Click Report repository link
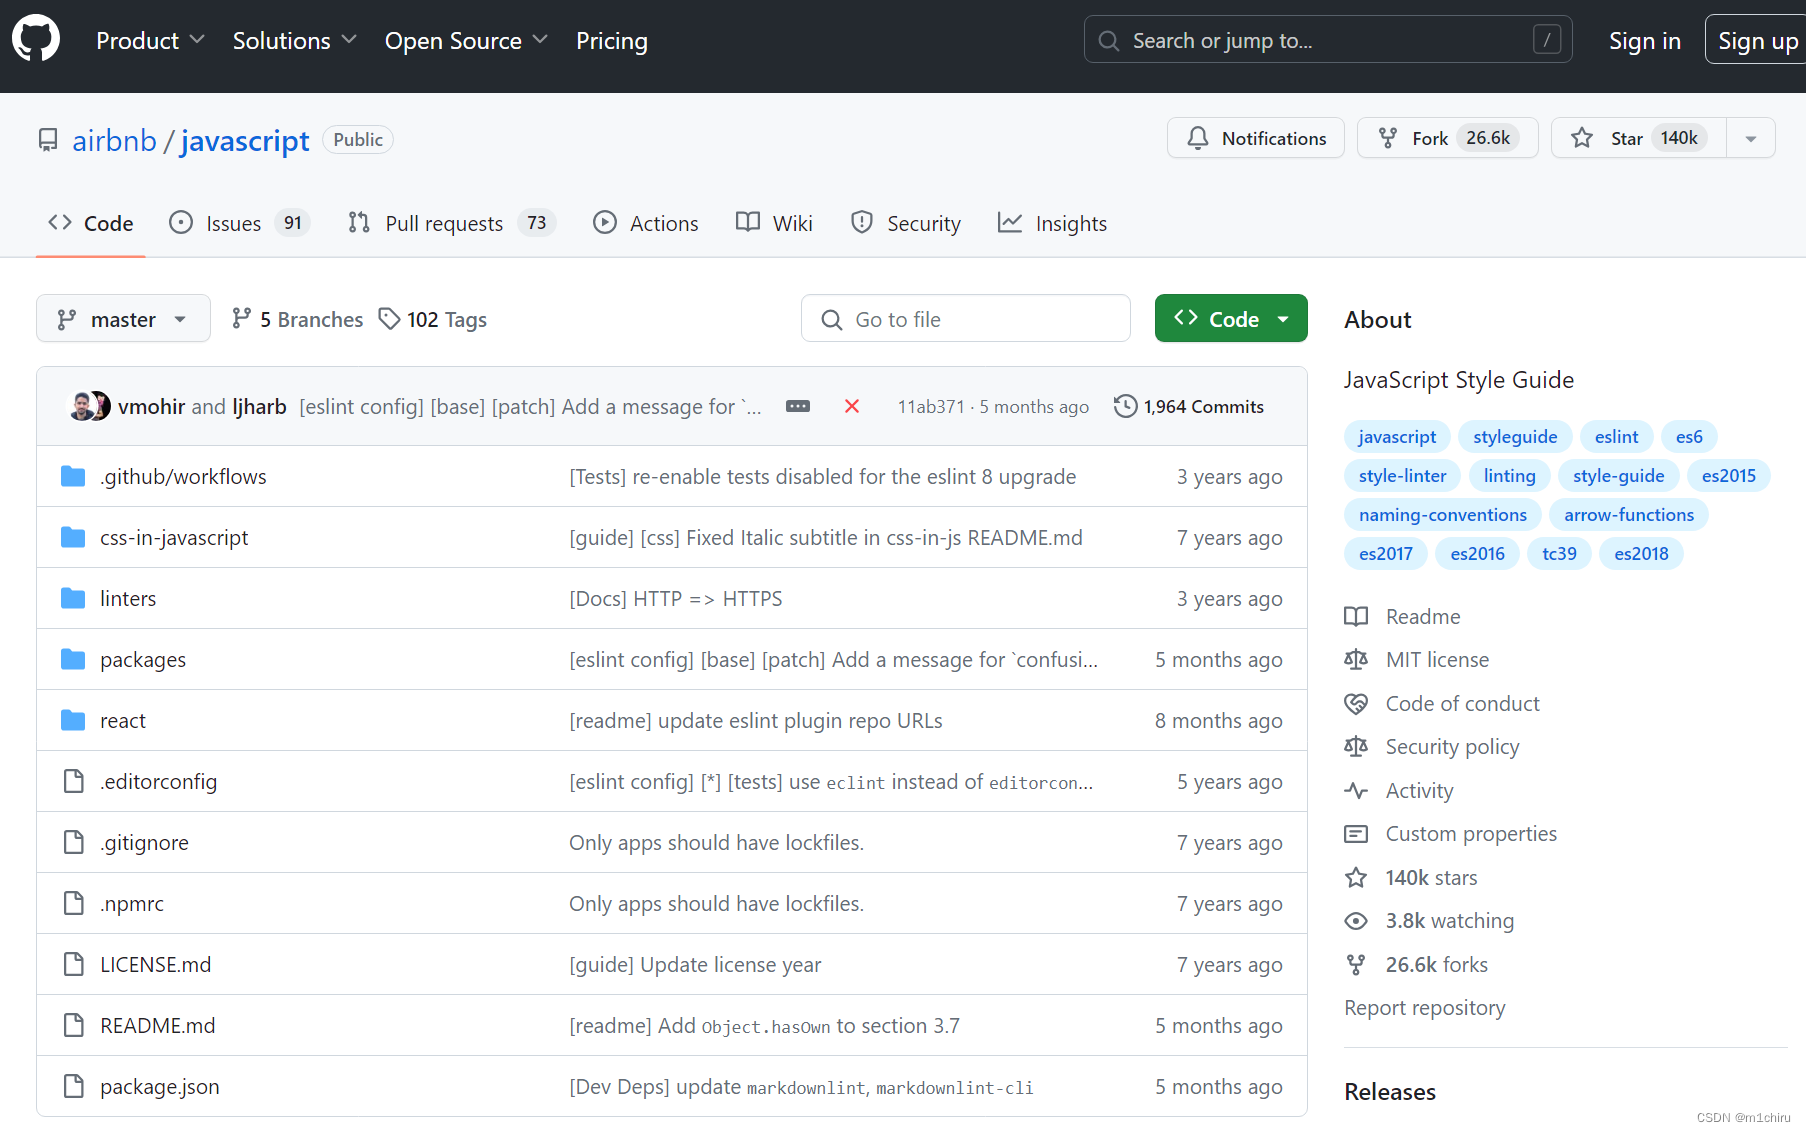This screenshot has height=1132, width=1806. (1425, 1007)
